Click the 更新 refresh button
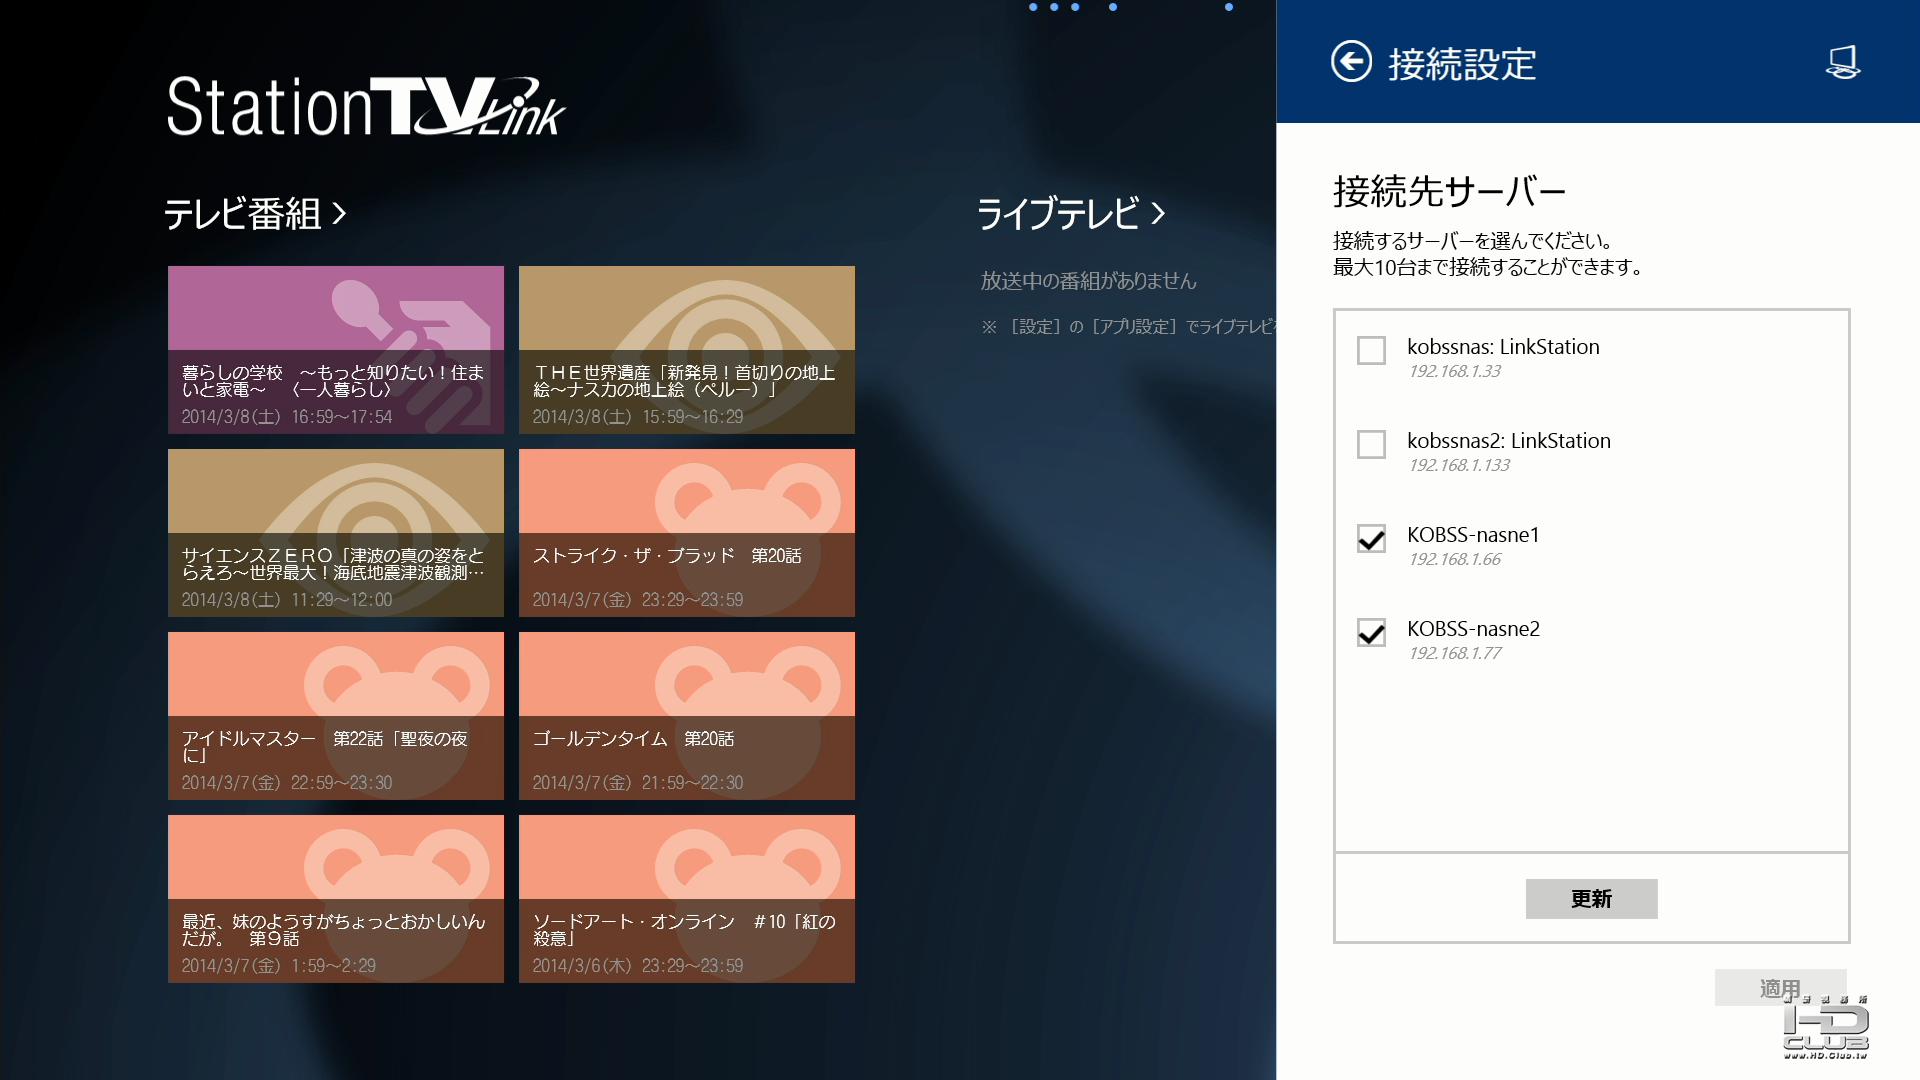The height and width of the screenshot is (1080, 1920). (x=1591, y=898)
